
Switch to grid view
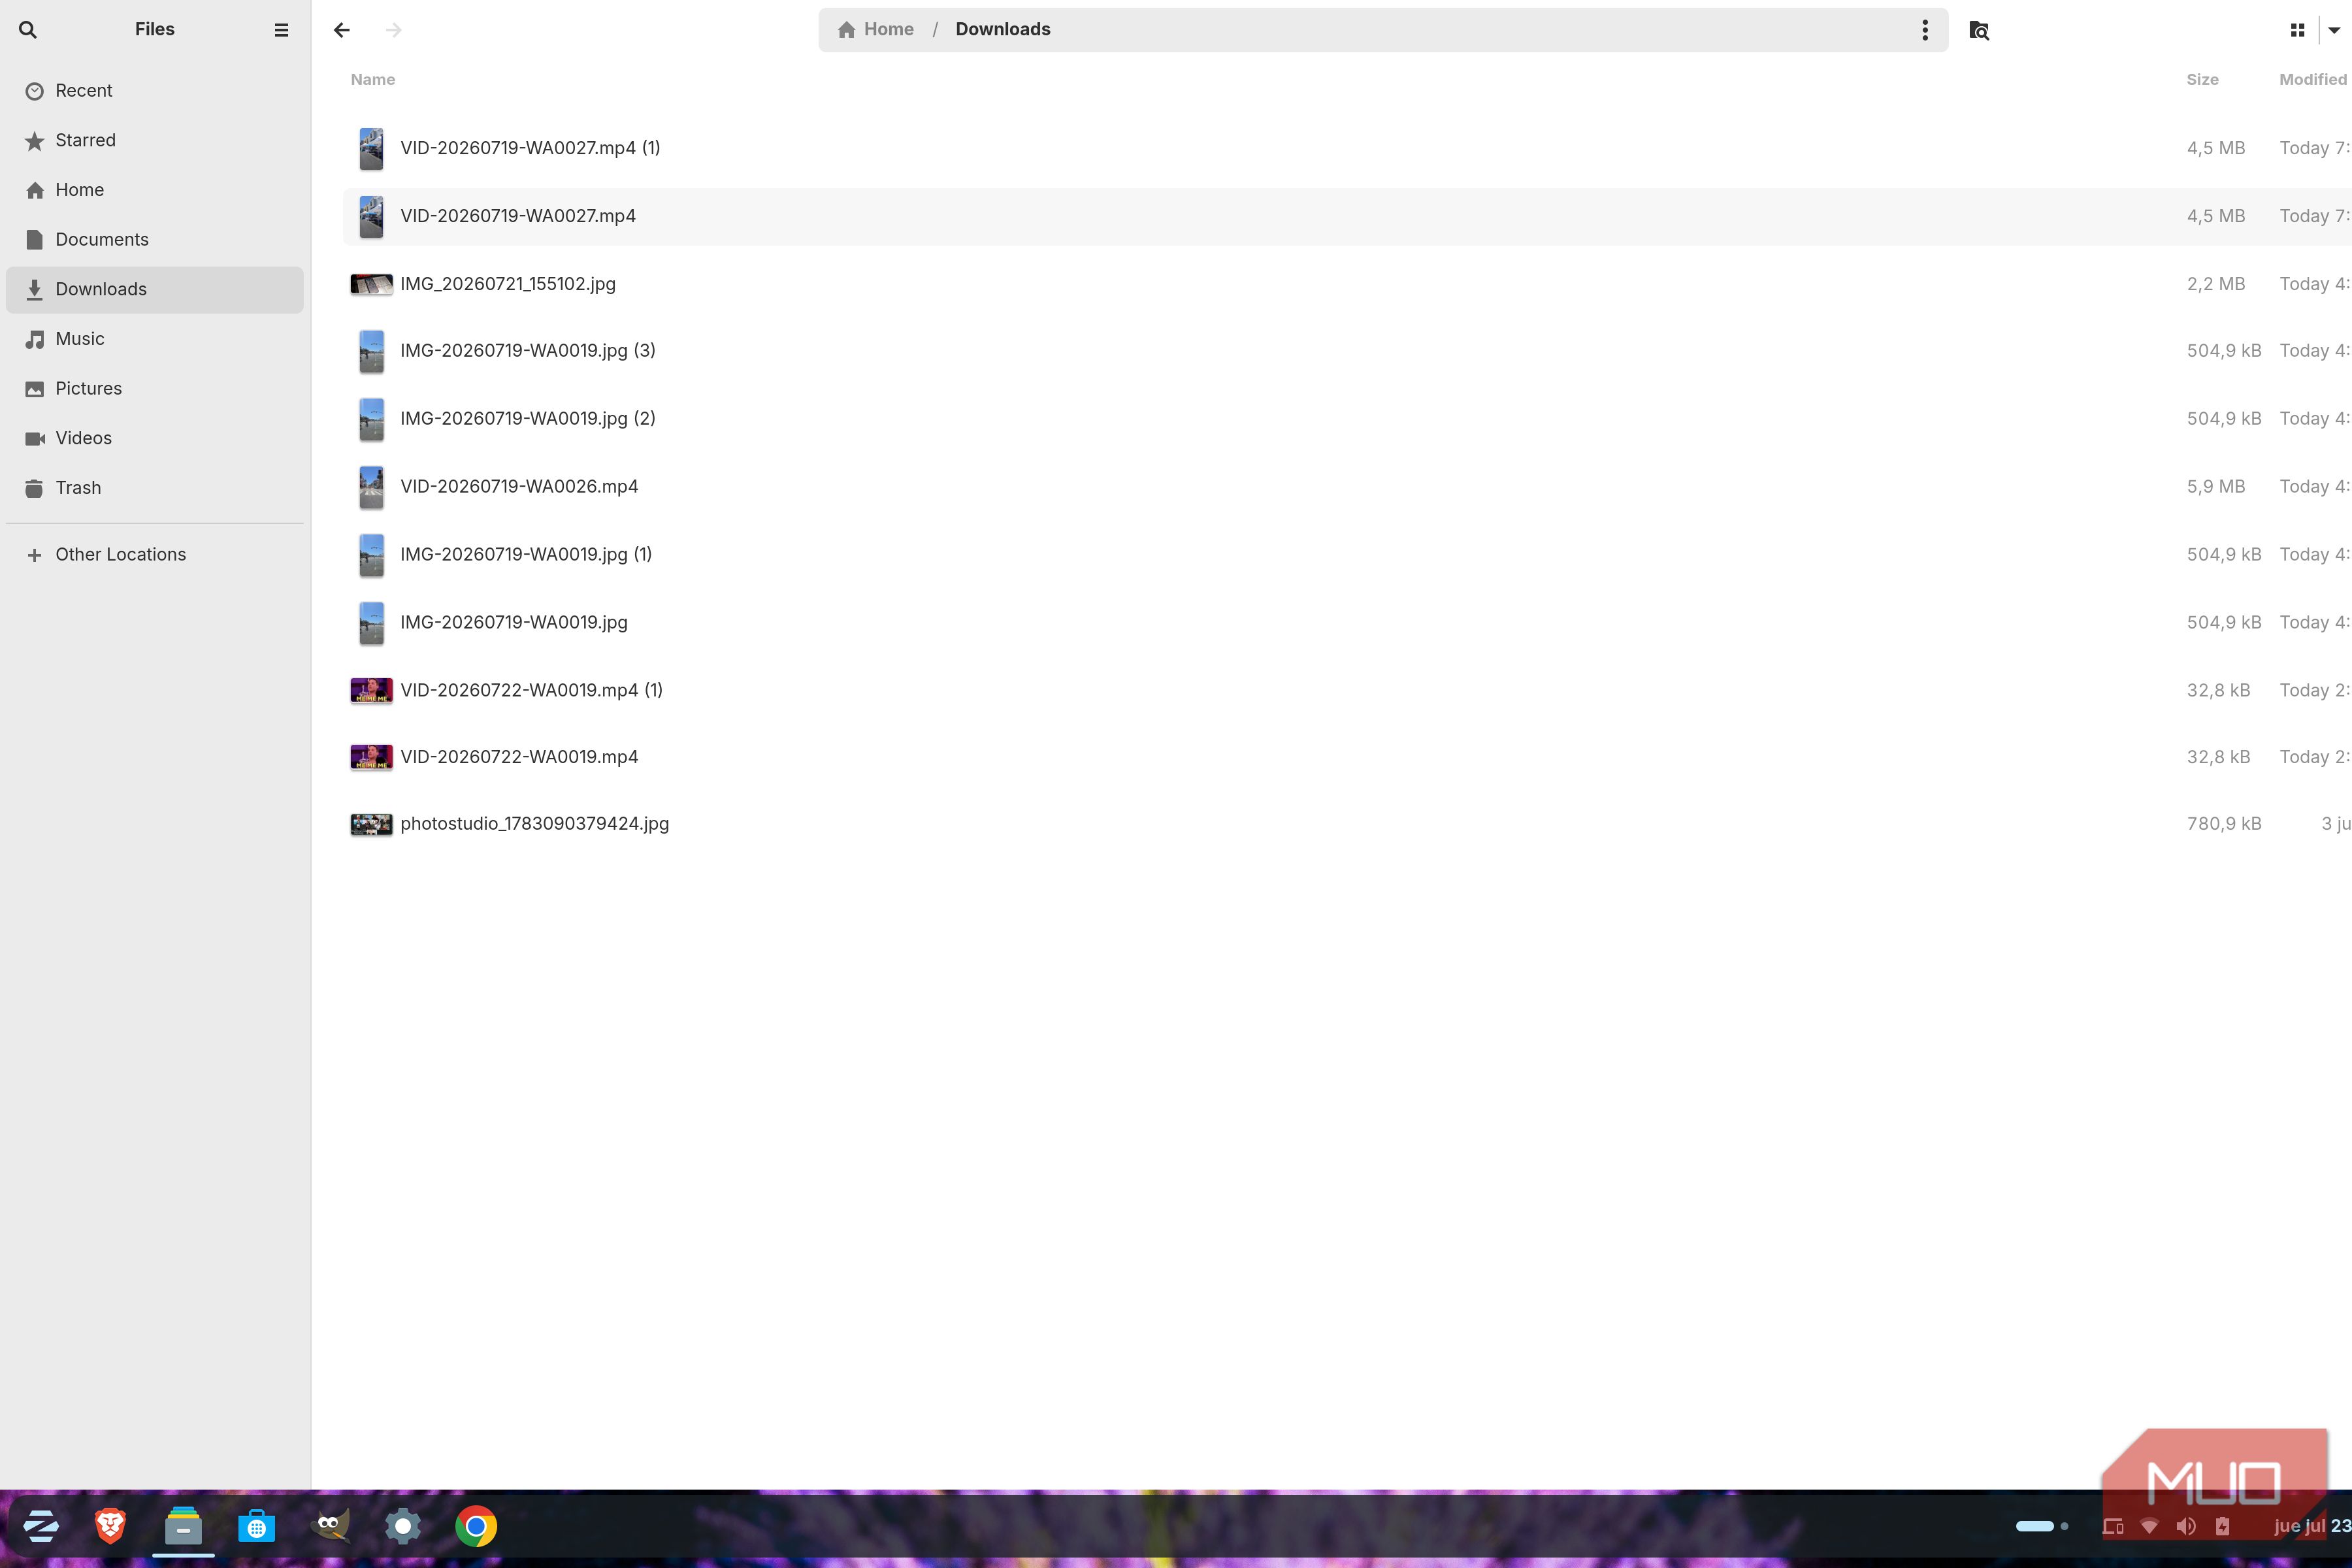click(2297, 30)
